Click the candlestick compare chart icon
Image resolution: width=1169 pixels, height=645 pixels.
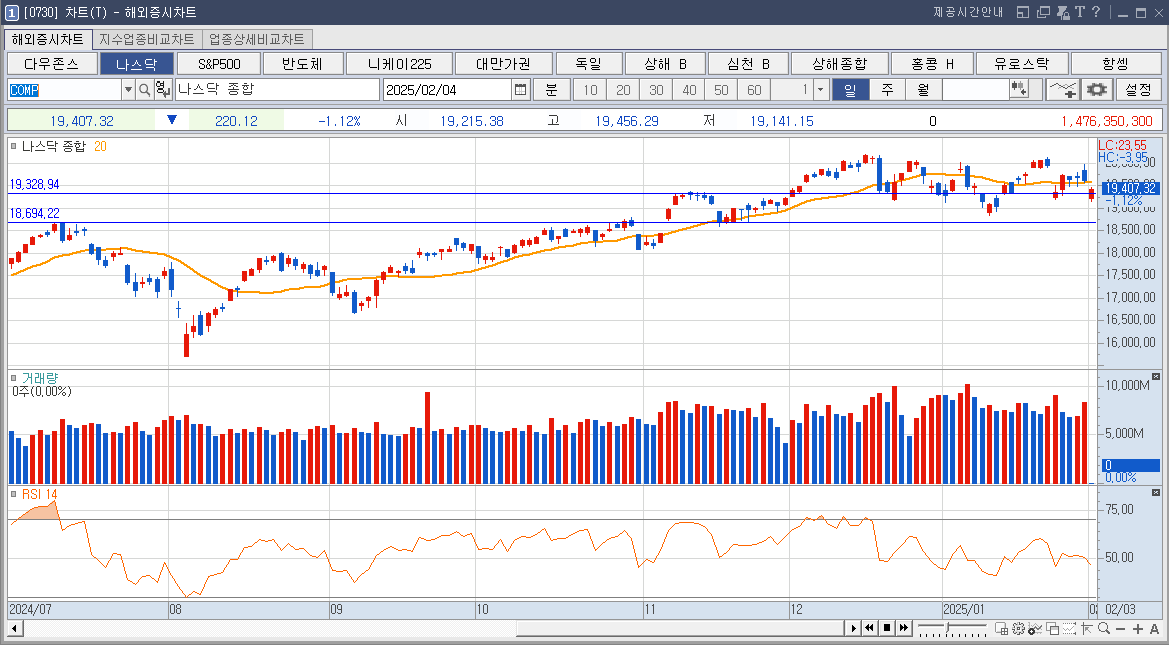click(x=1019, y=90)
